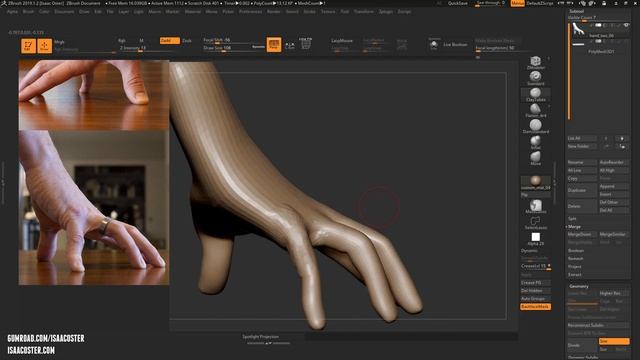Expand the Project section

click(575, 267)
